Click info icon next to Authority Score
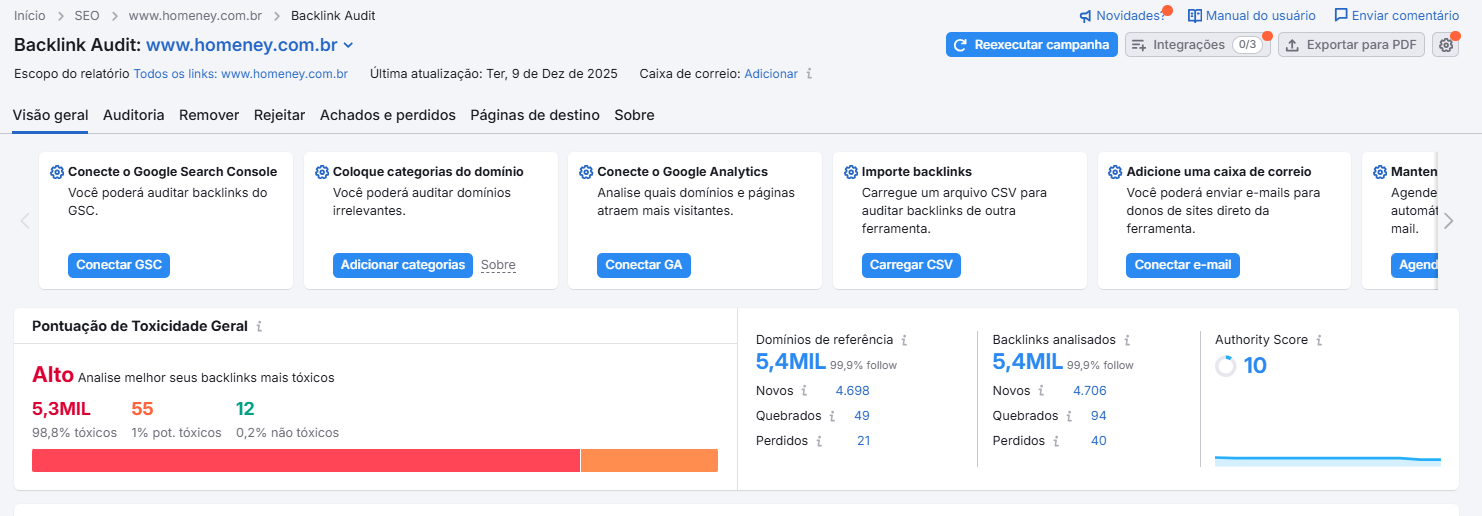 tap(1319, 340)
